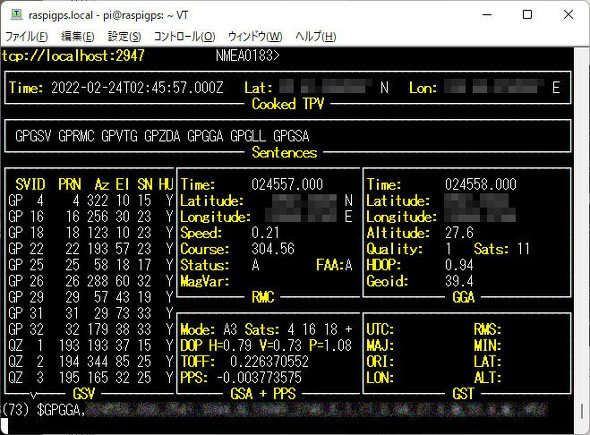Click the vertical scrollbar on the right edge
Image resolution: width=590 pixels, height=435 pixels.
click(581, 241)
